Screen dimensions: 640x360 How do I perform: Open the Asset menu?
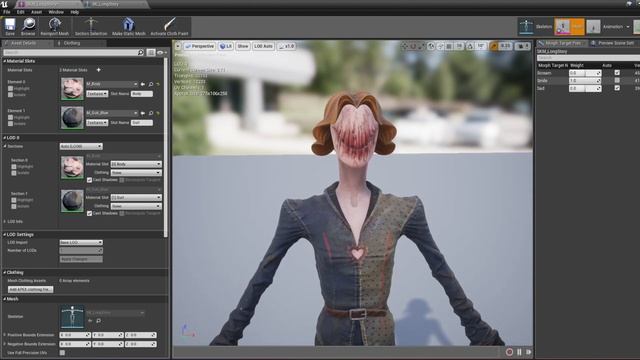tap(36, 12)
